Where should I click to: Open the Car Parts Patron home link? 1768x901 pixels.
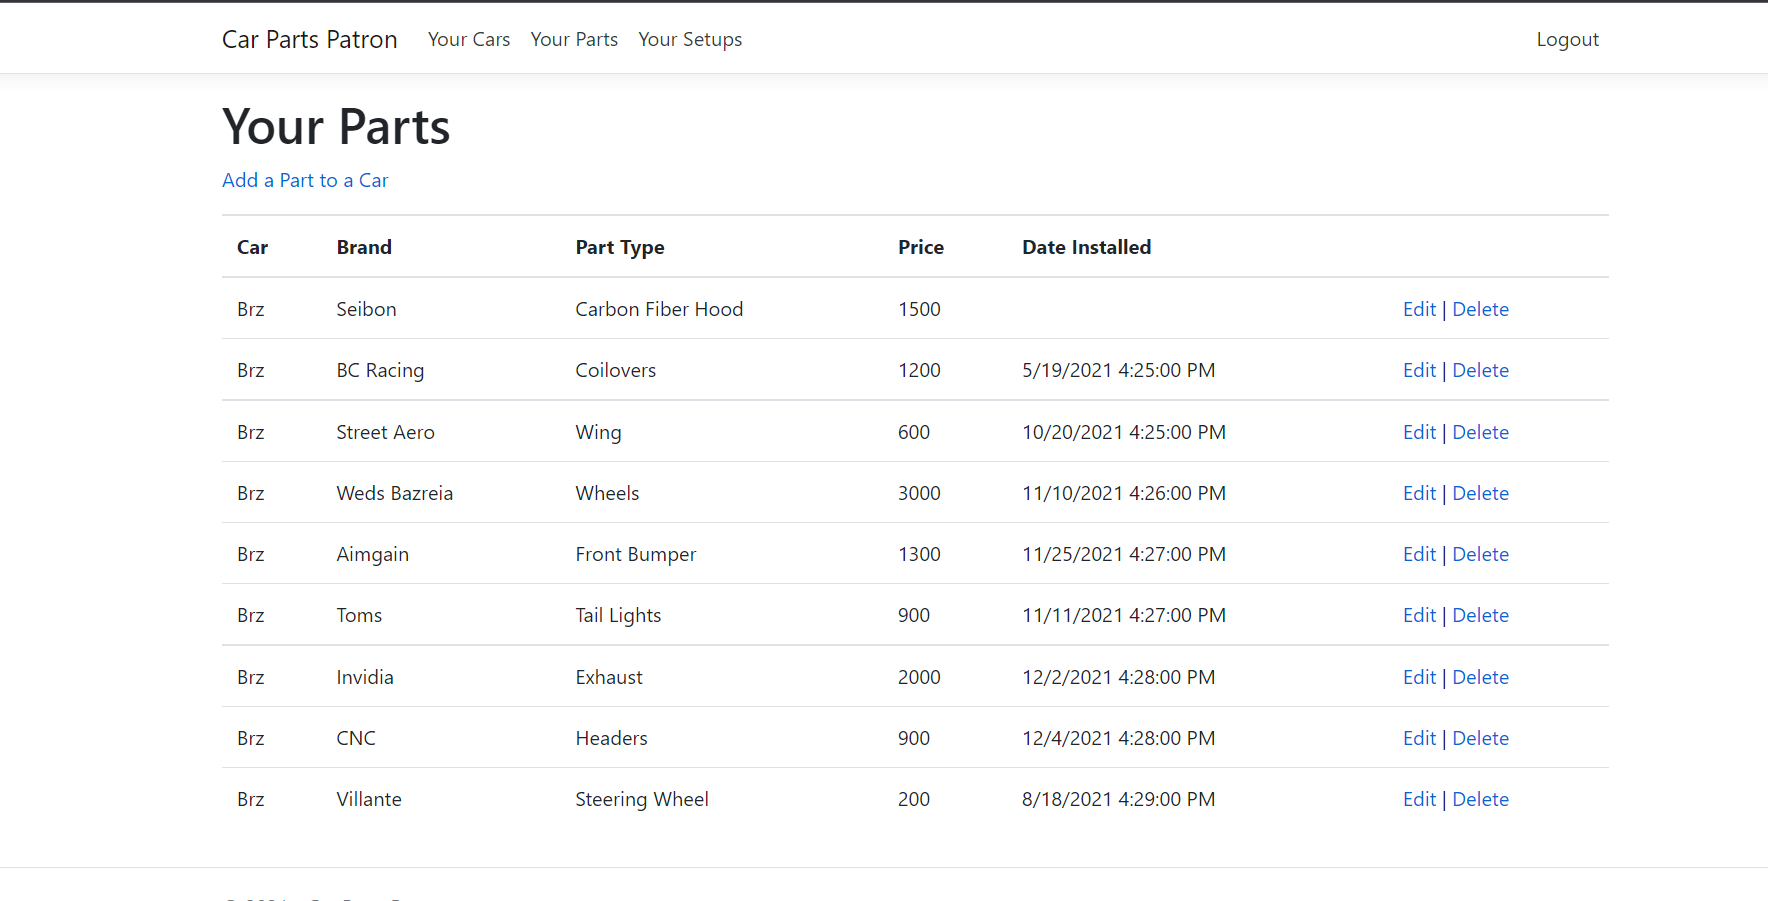[309, 39]
